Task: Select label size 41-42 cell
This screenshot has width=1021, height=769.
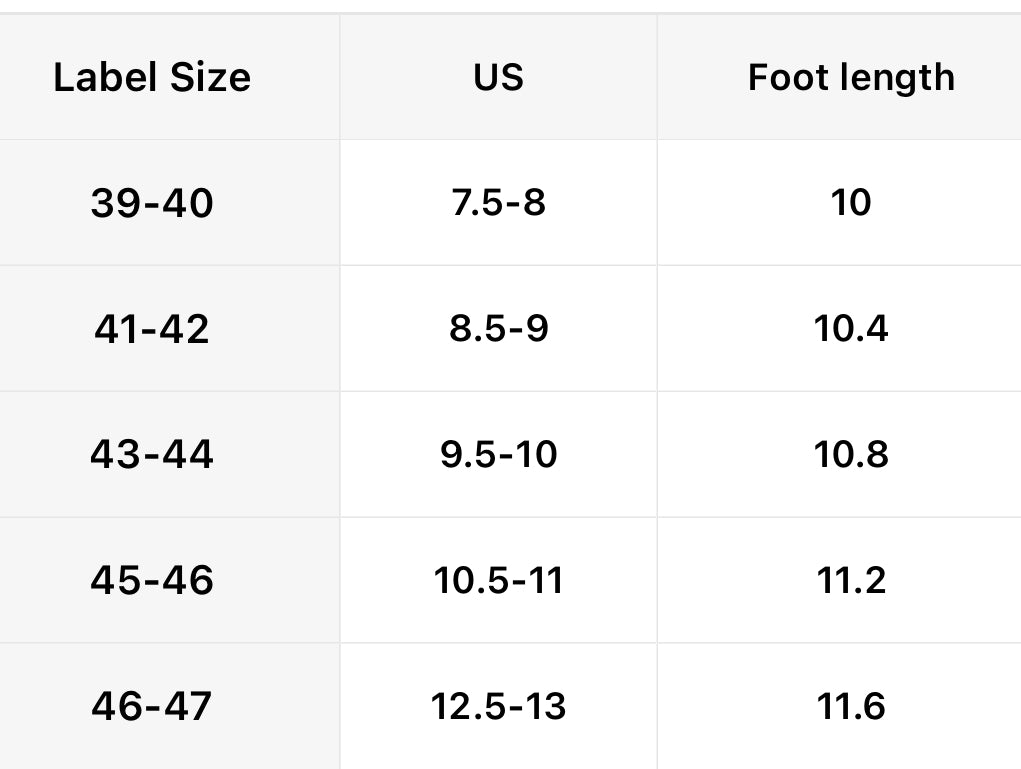Action: pos(152,329)
